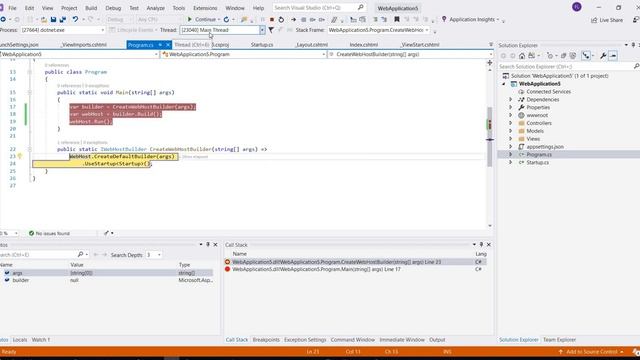
Task: Click the Application Insights pin icon
Action: 444,19
